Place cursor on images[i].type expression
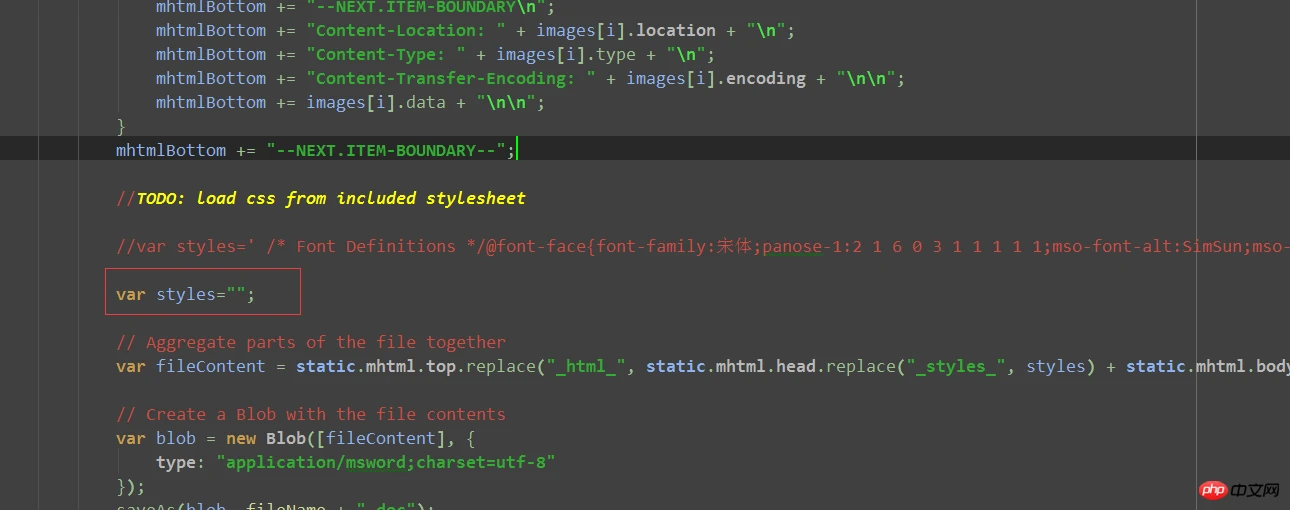This screenshot has width=1290, height=510. click(566, 54)
